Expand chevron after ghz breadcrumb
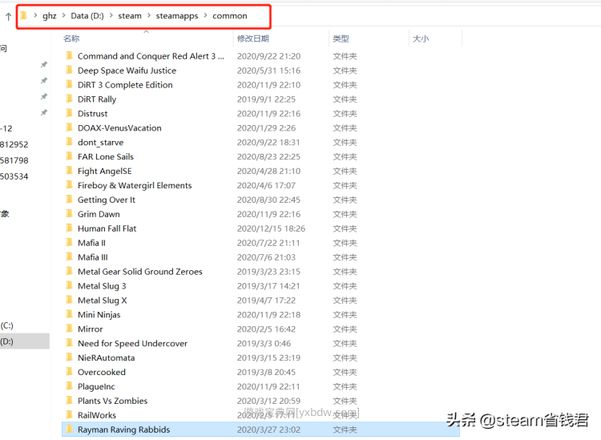 coord(64,16)
